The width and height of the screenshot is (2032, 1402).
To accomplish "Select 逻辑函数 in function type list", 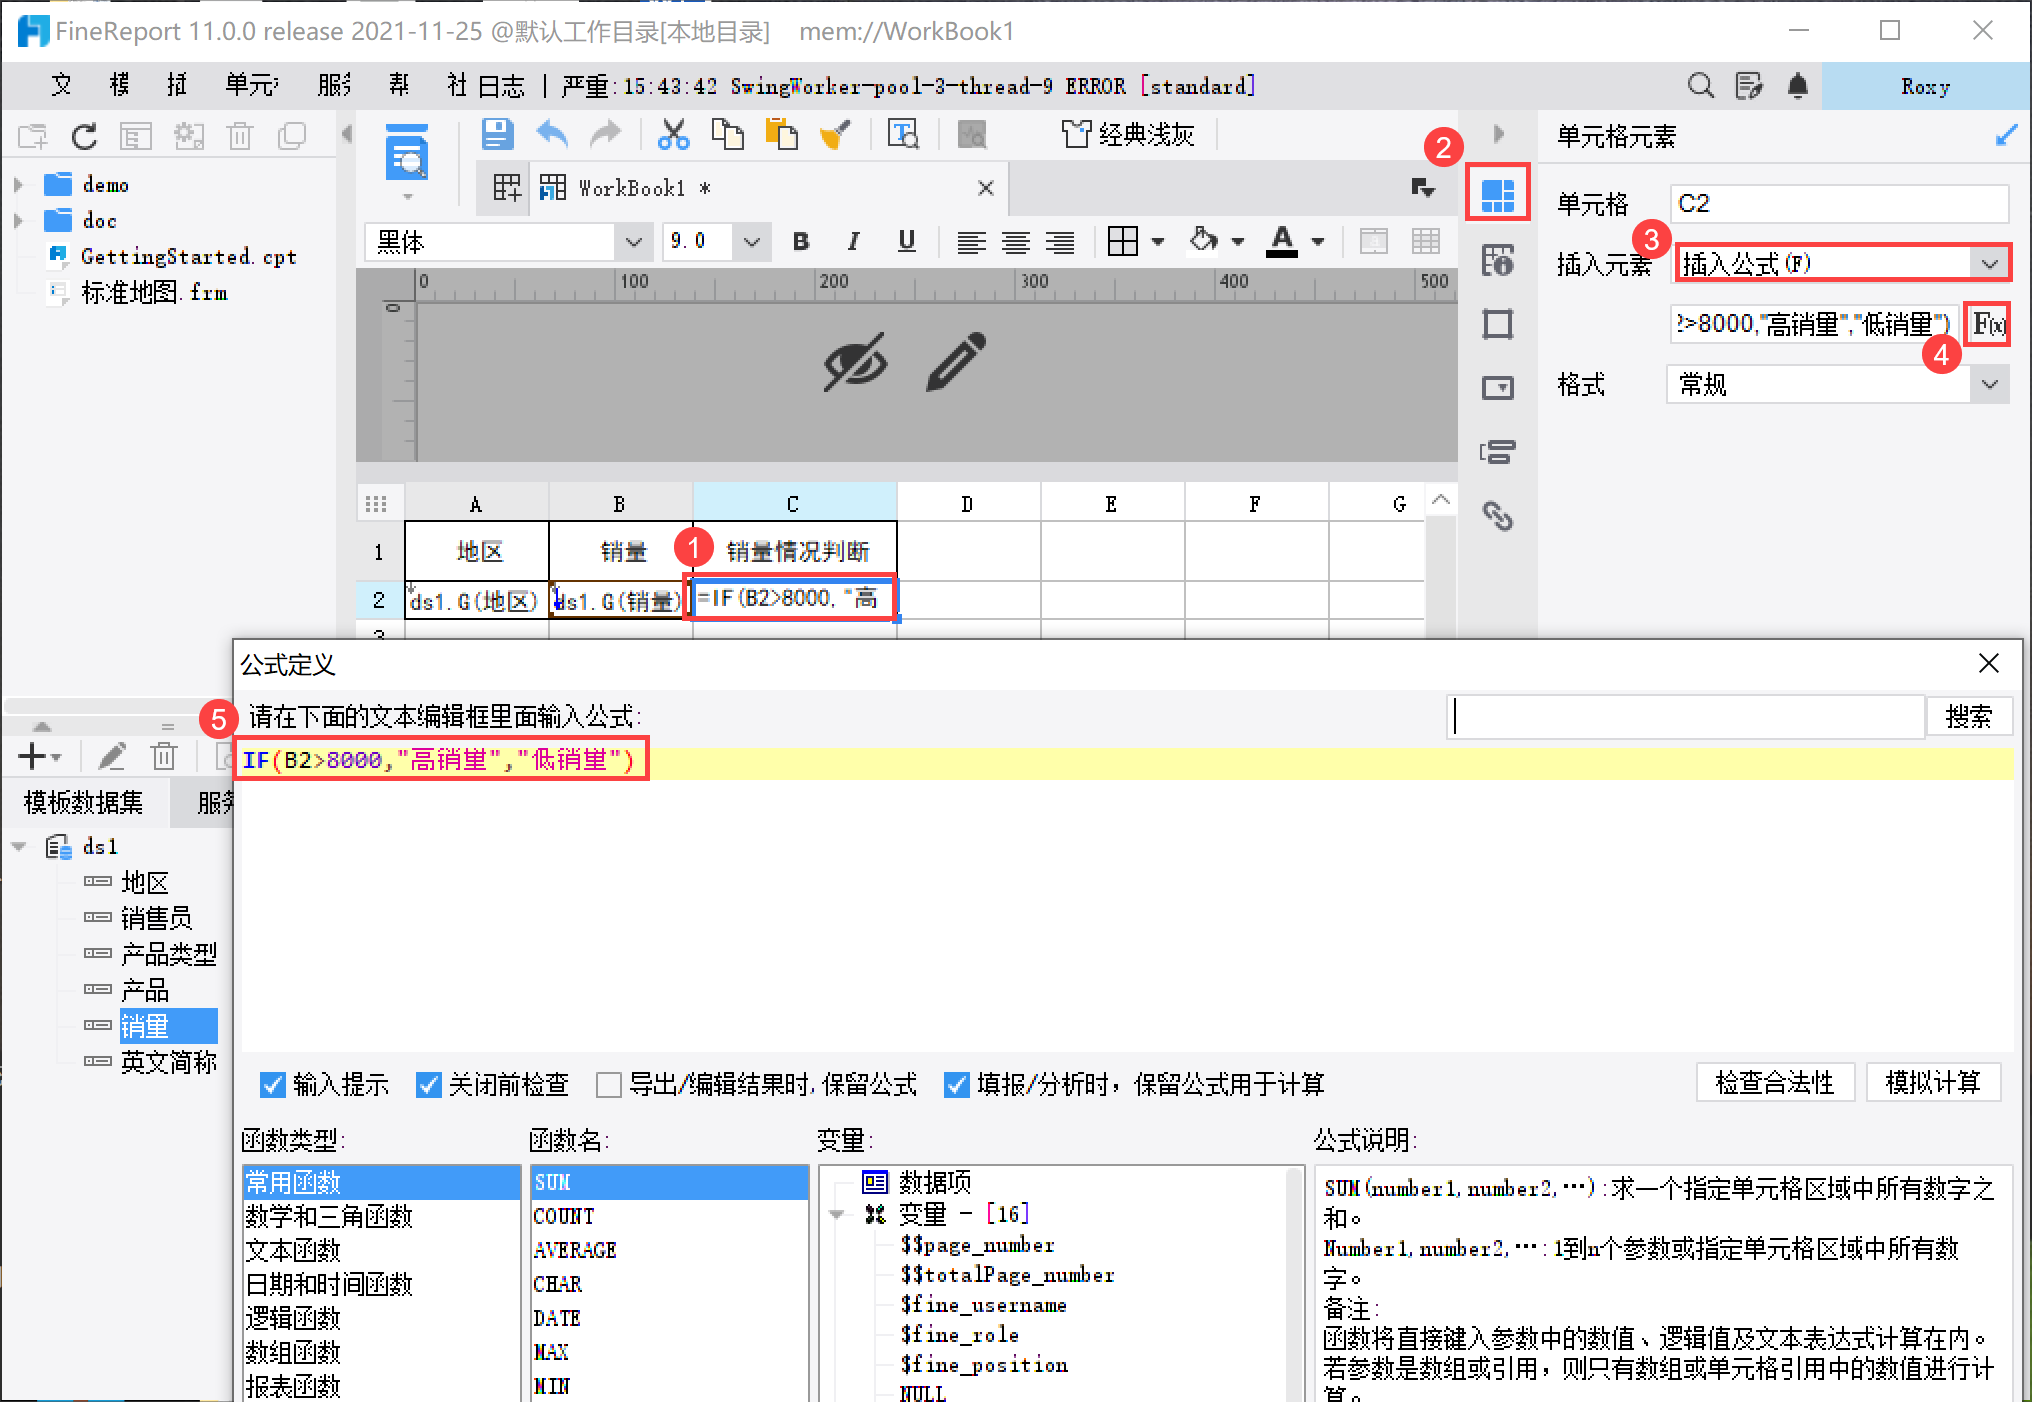I will 293,1318.
